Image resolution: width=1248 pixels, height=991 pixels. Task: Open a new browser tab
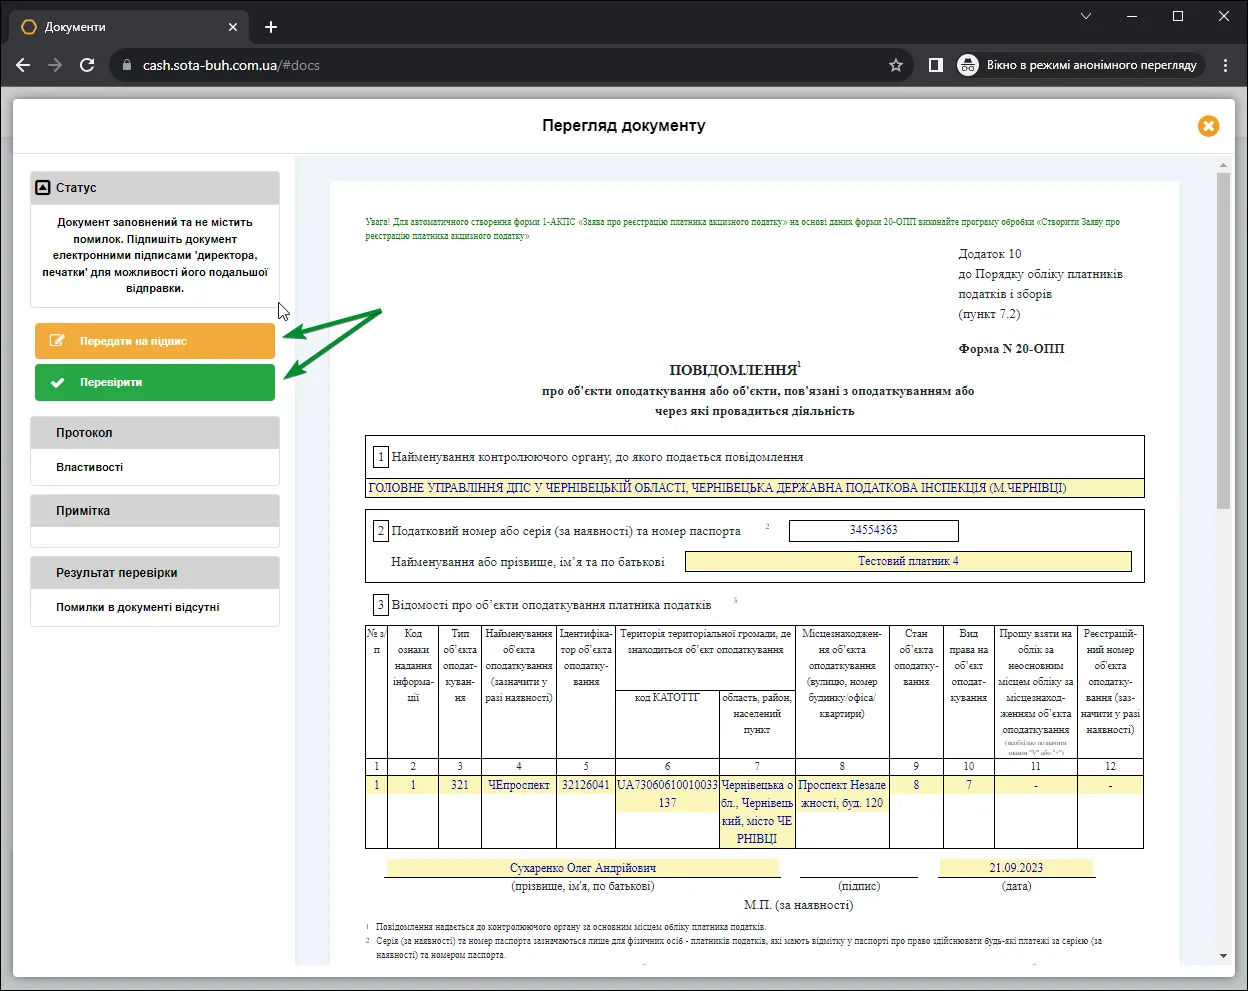[271, 27]
